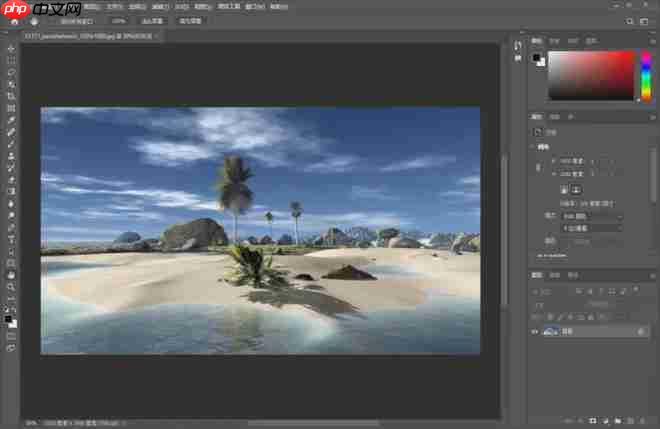Select the Hand tool
Screen dimensions: 660x429
pos(11,275)
